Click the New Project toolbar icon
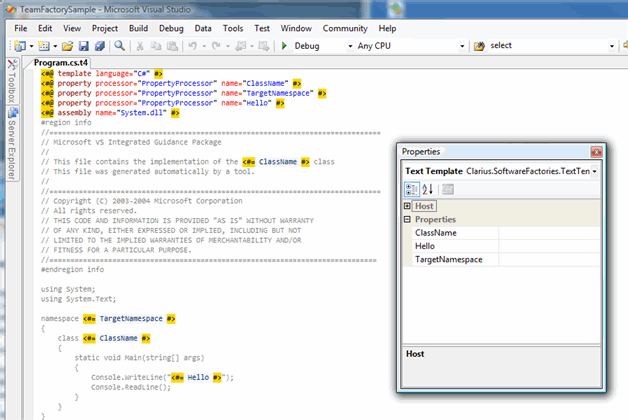 coord(22,46)
